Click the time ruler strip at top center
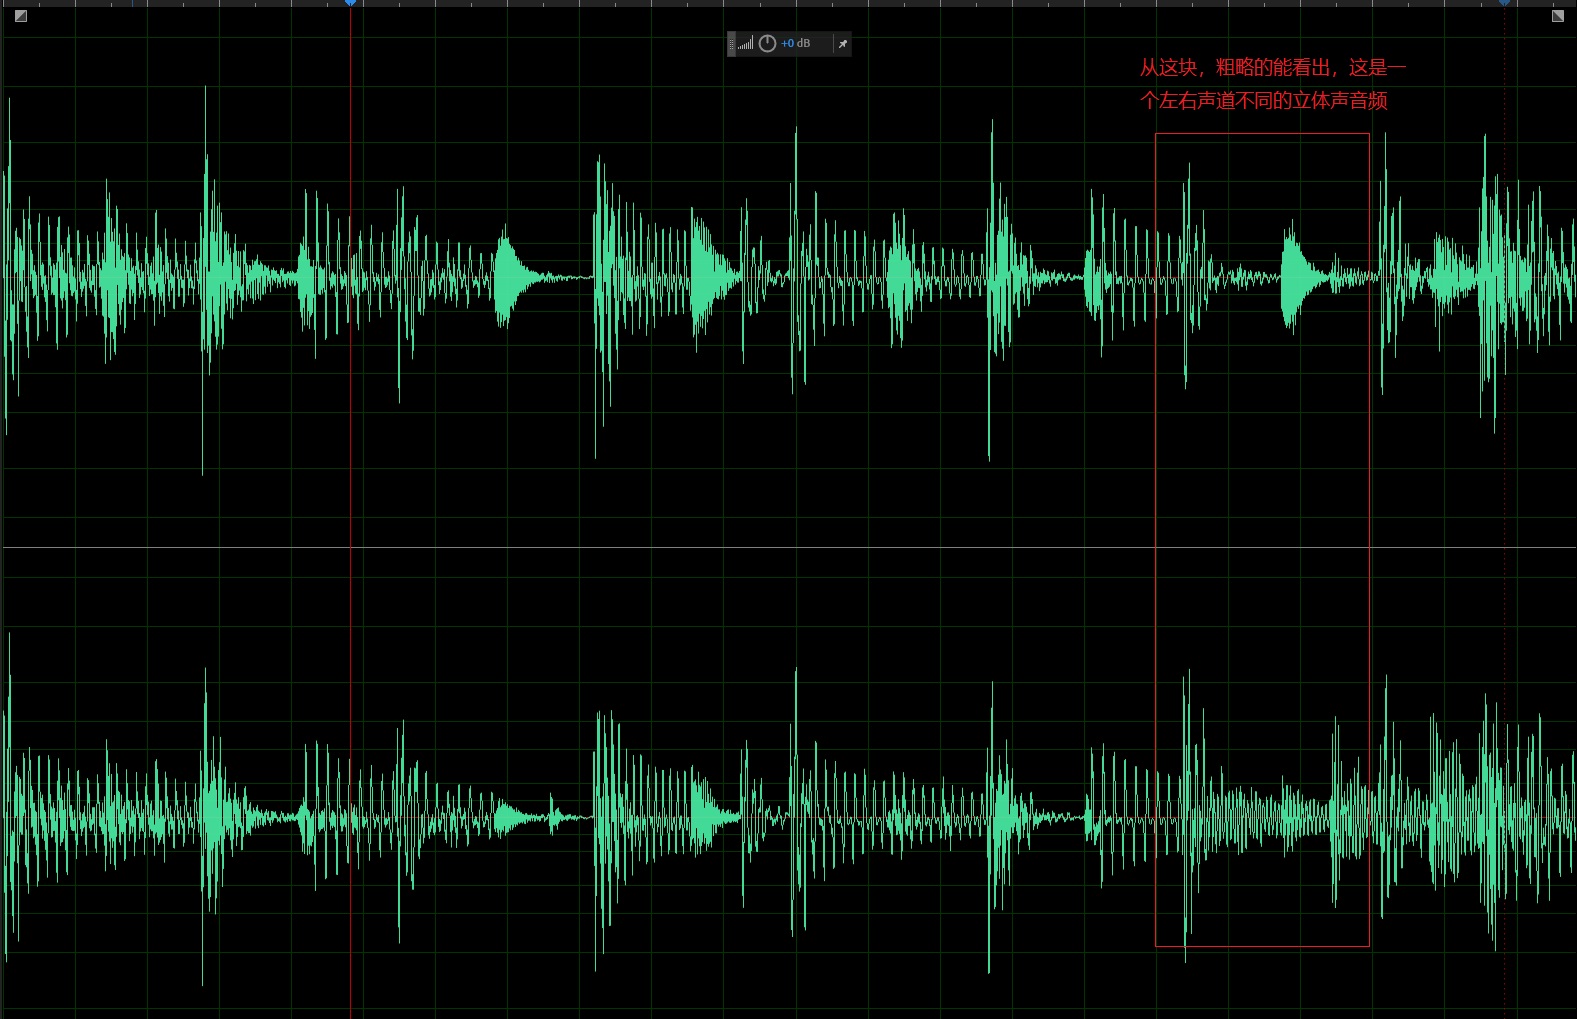 click(x=788, y=3)
